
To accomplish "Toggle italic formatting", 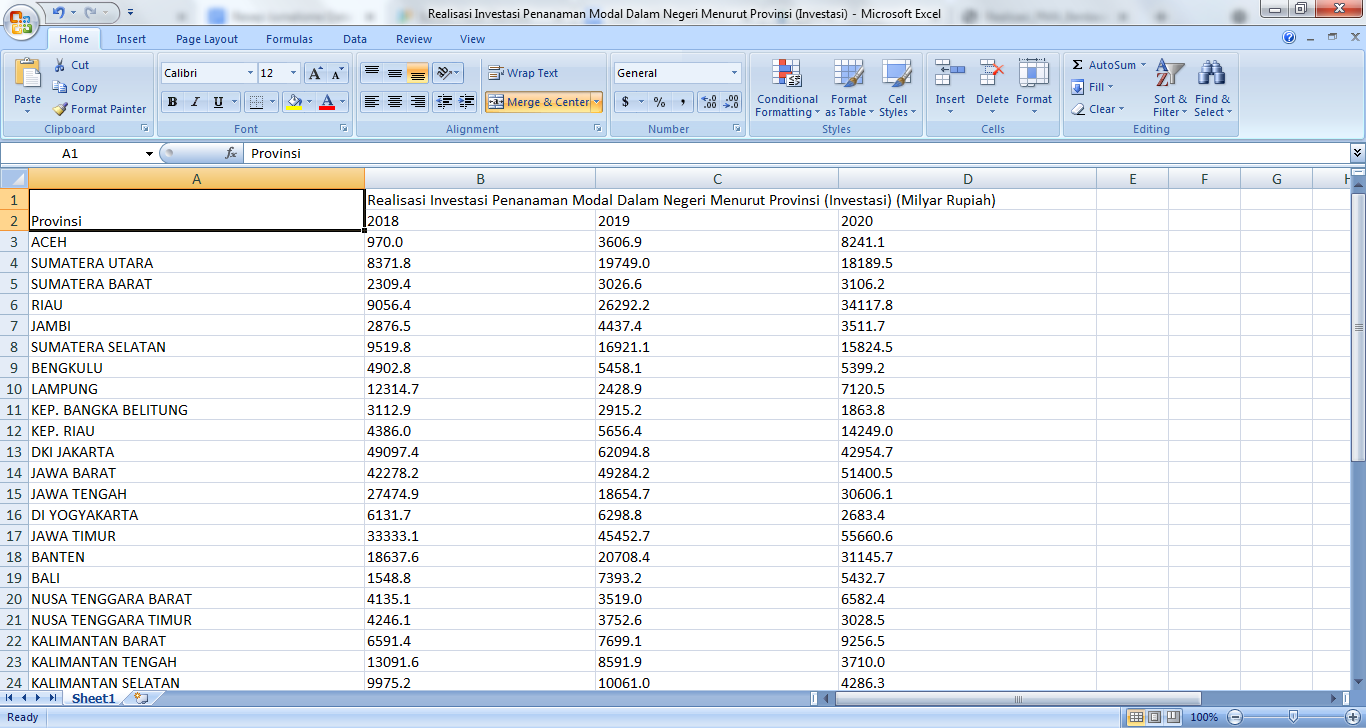I will click(x=195, y=102).
